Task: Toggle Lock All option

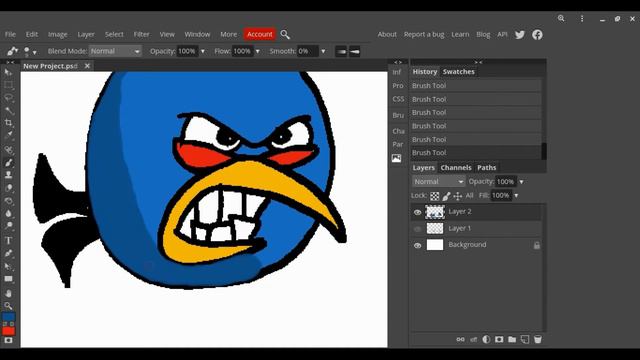Action: [x=469, y=196]
